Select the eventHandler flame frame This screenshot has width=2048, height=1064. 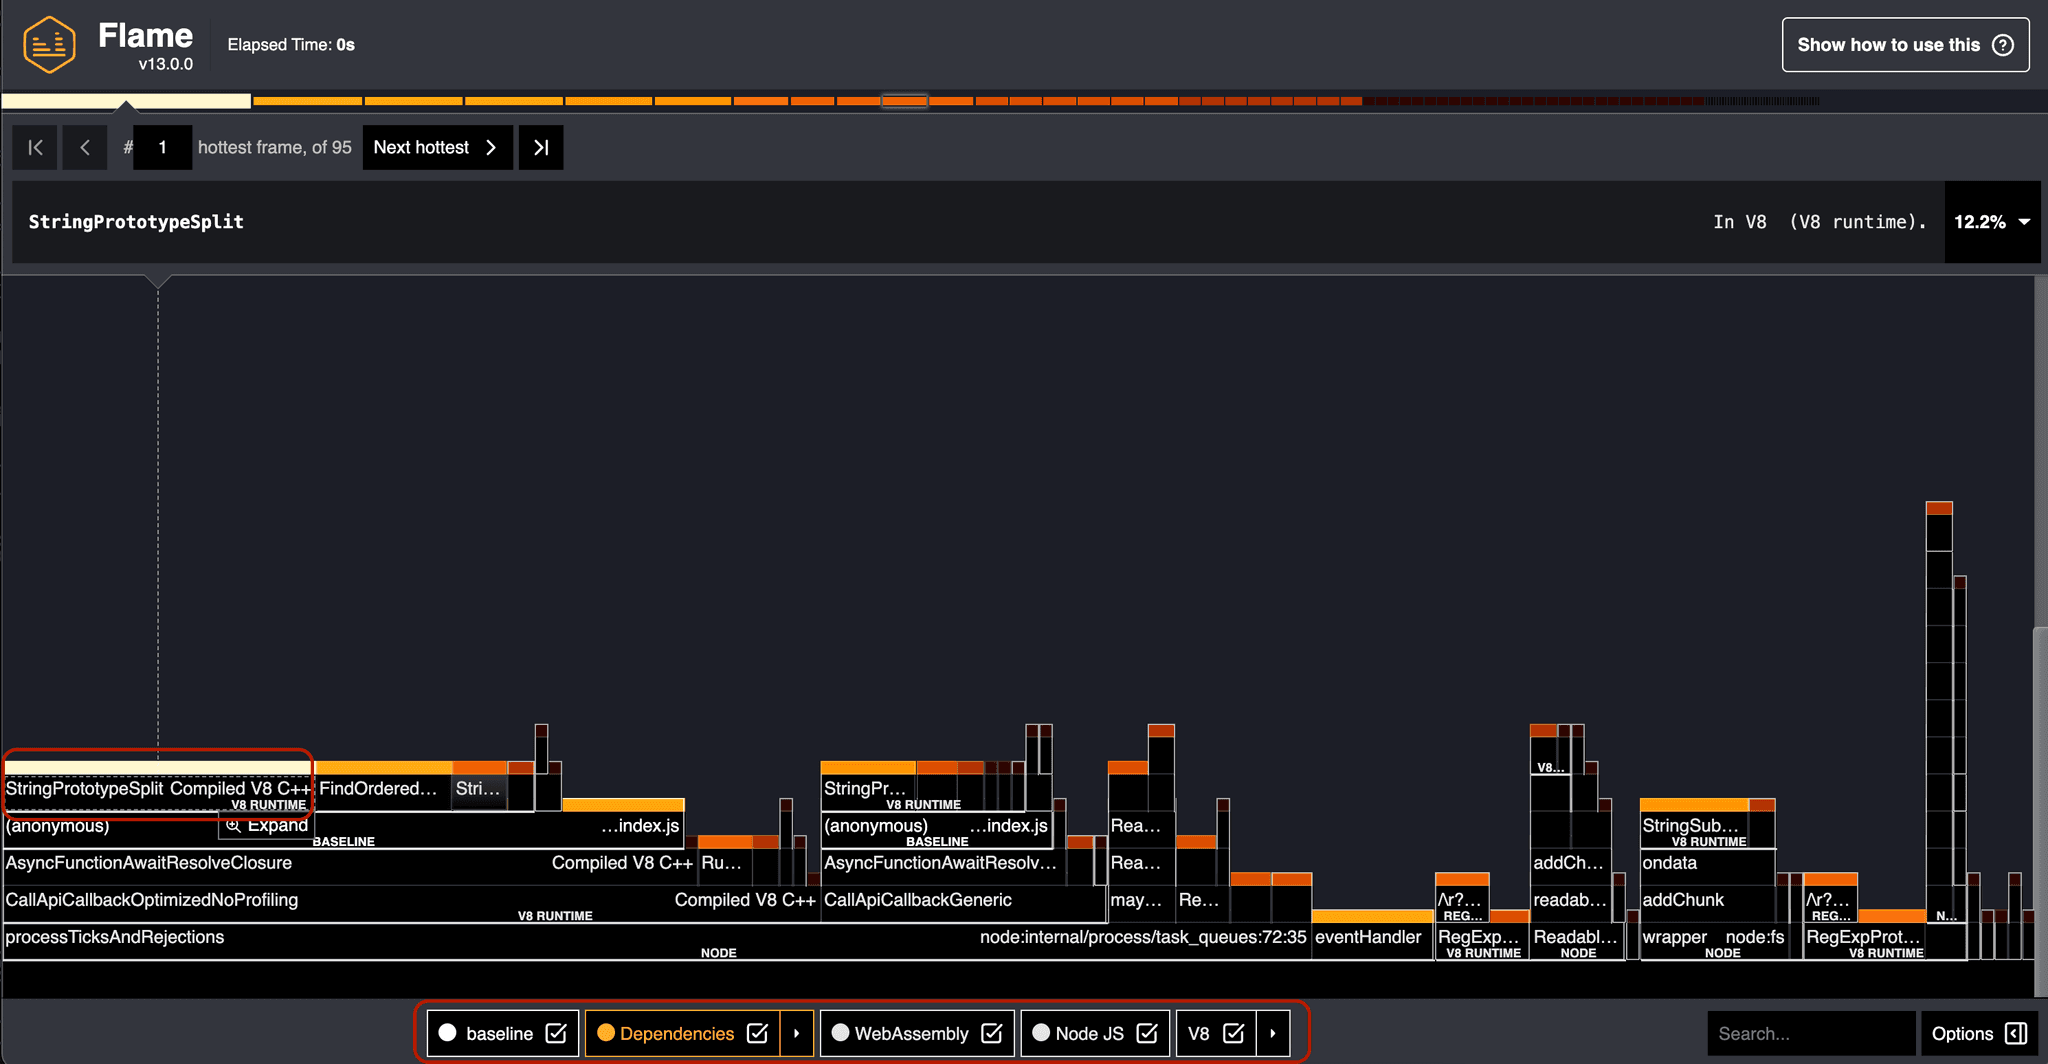[x=1367, y=938]
